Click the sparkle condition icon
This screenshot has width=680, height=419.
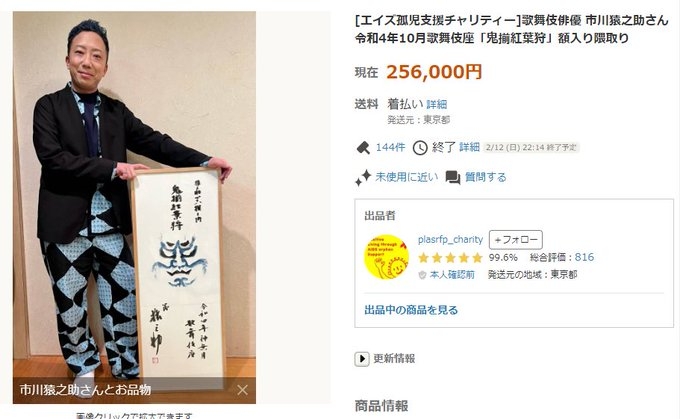(x=363, y=177)
